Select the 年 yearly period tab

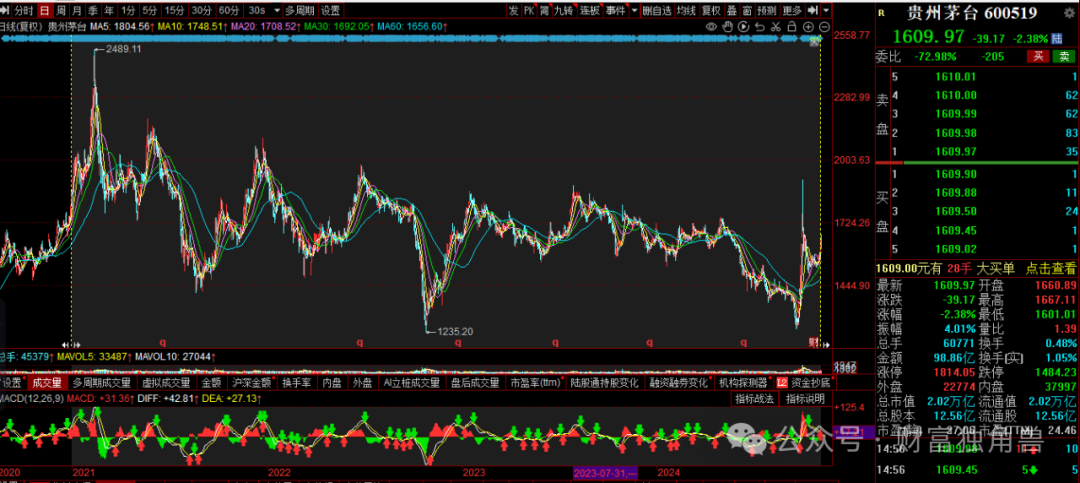[109, 10]
